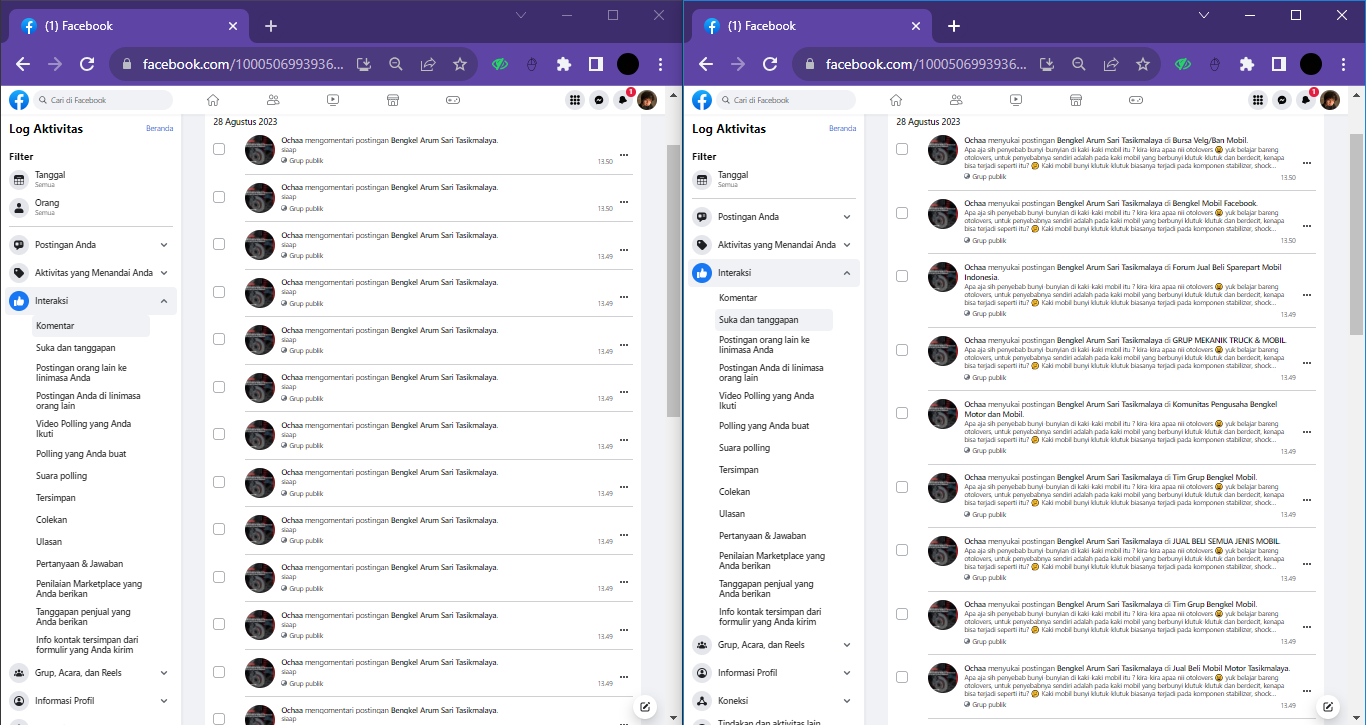Check the Bengkel Mobil Facebook activity checkbox
Image resolution: width=1366 pixels, height=725 pixels.
tap(902, 213)
